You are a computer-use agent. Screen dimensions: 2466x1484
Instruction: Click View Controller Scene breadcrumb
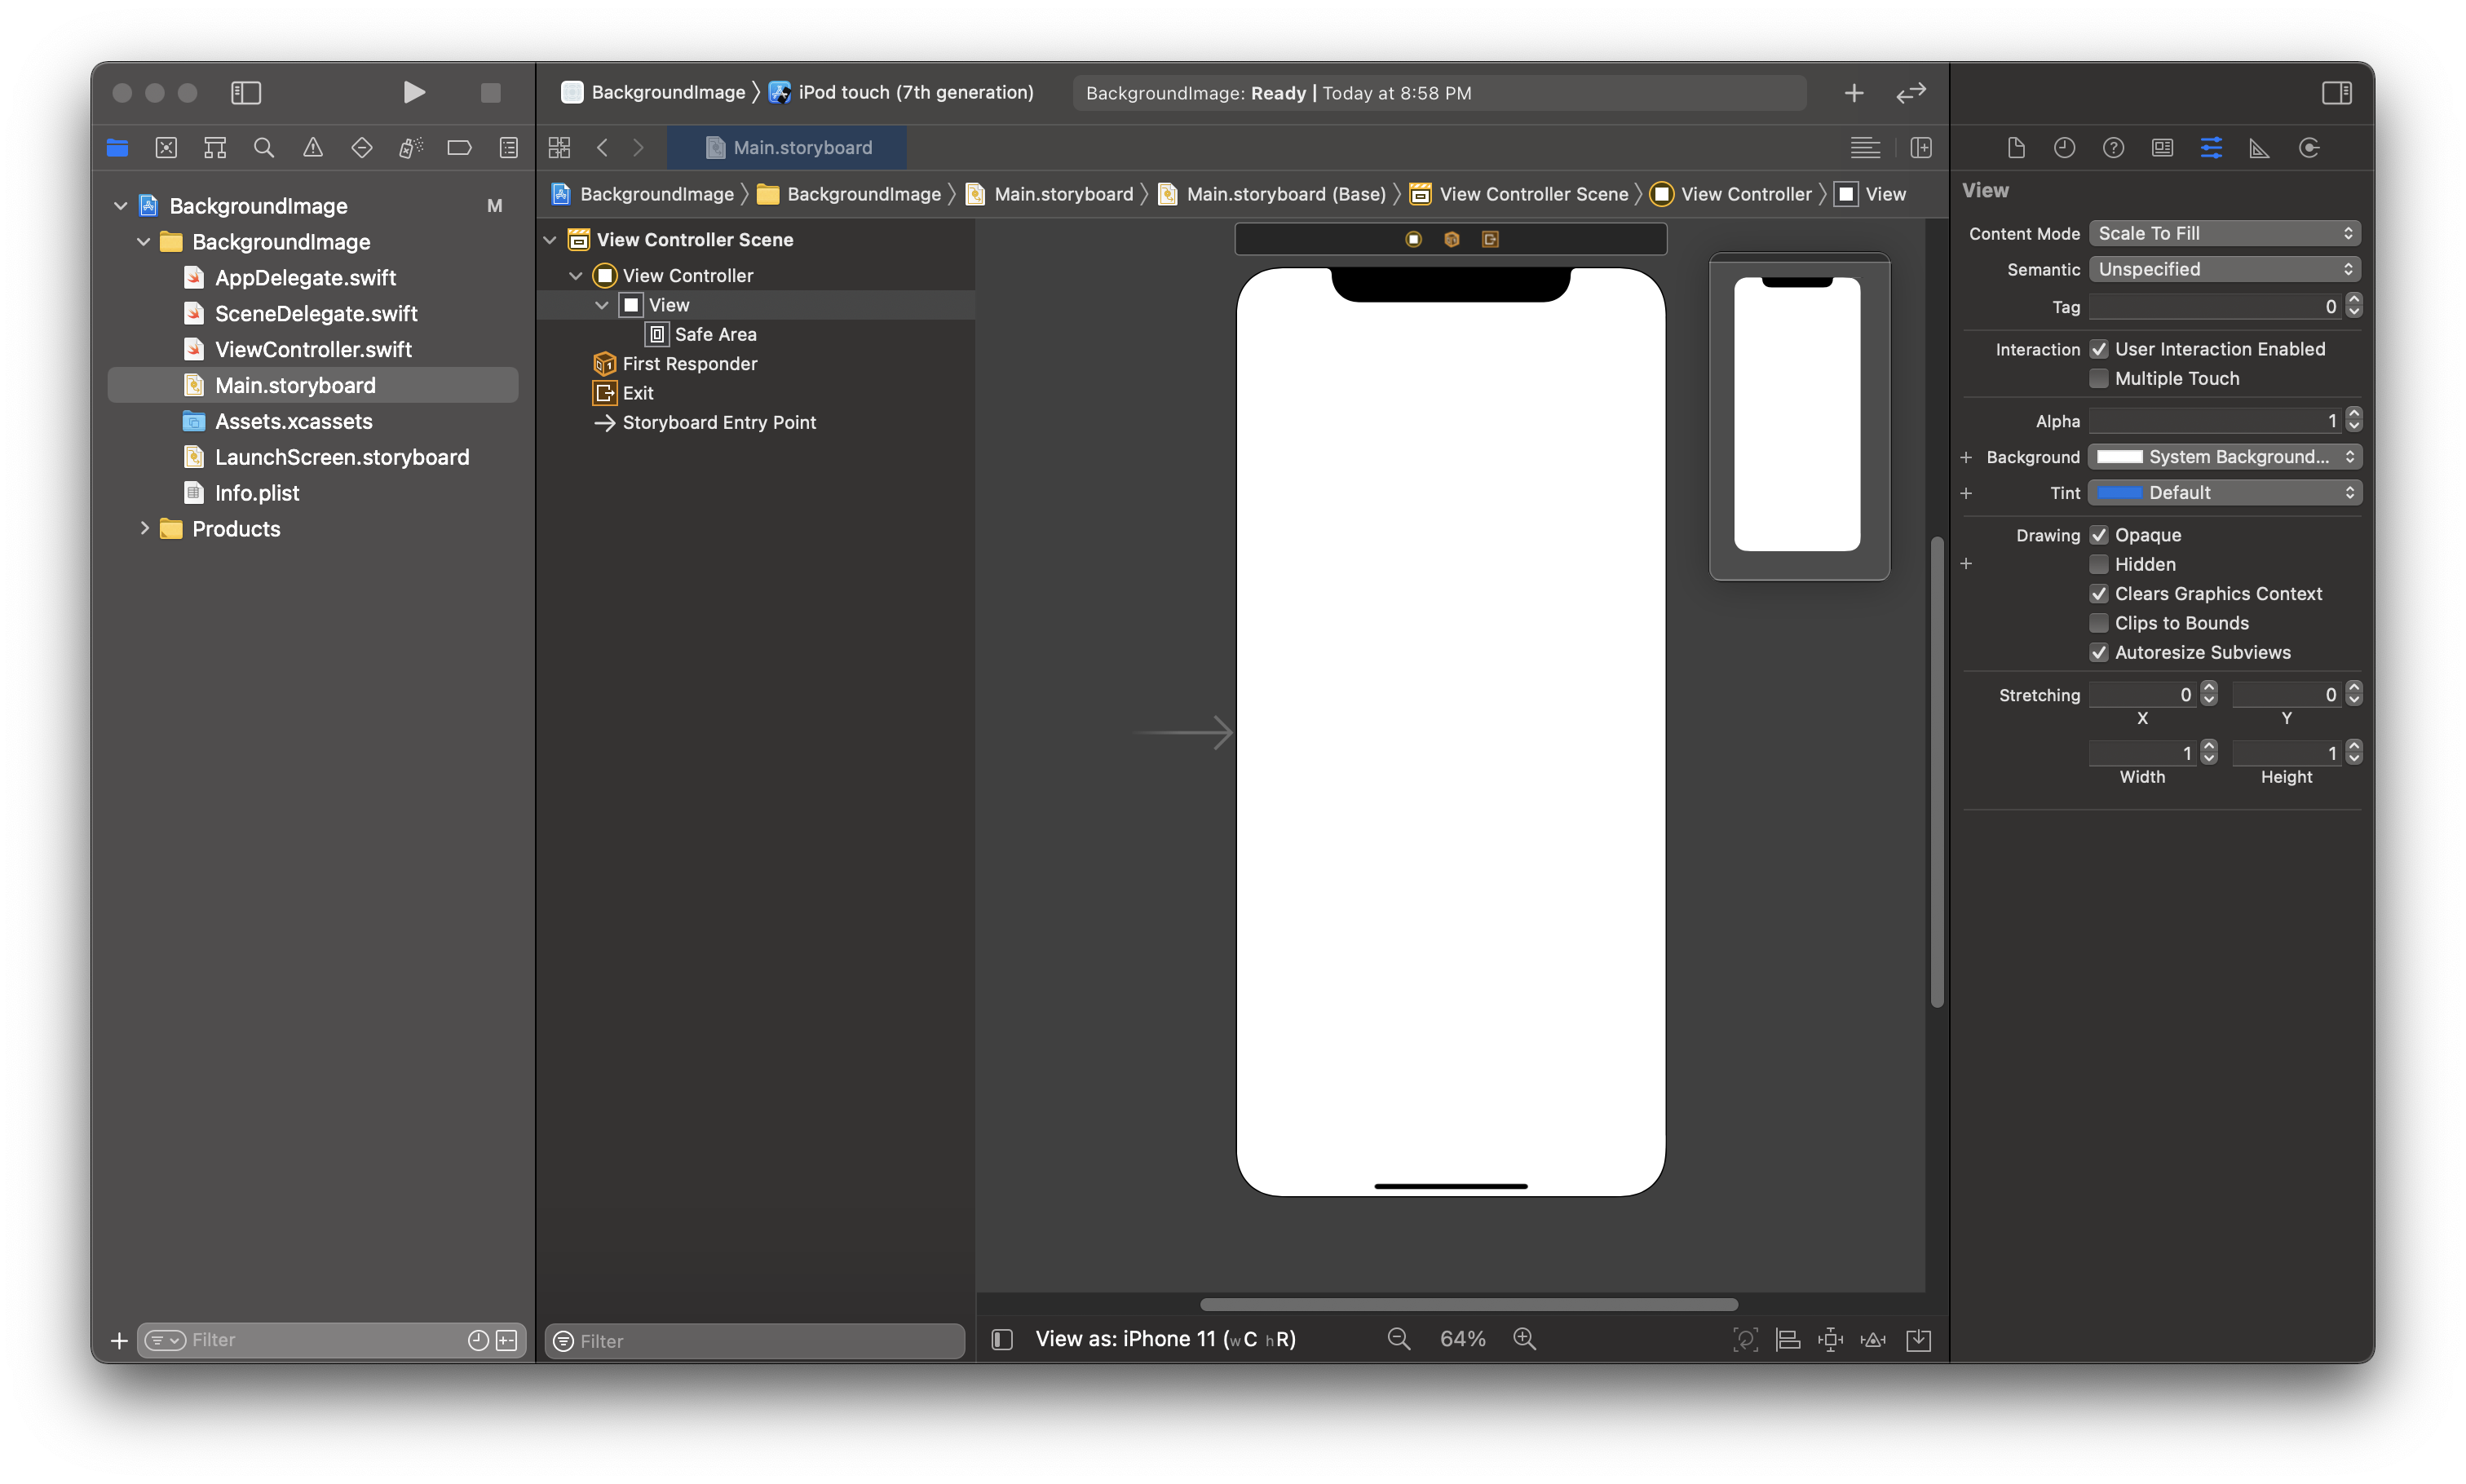click(1533, 194)
